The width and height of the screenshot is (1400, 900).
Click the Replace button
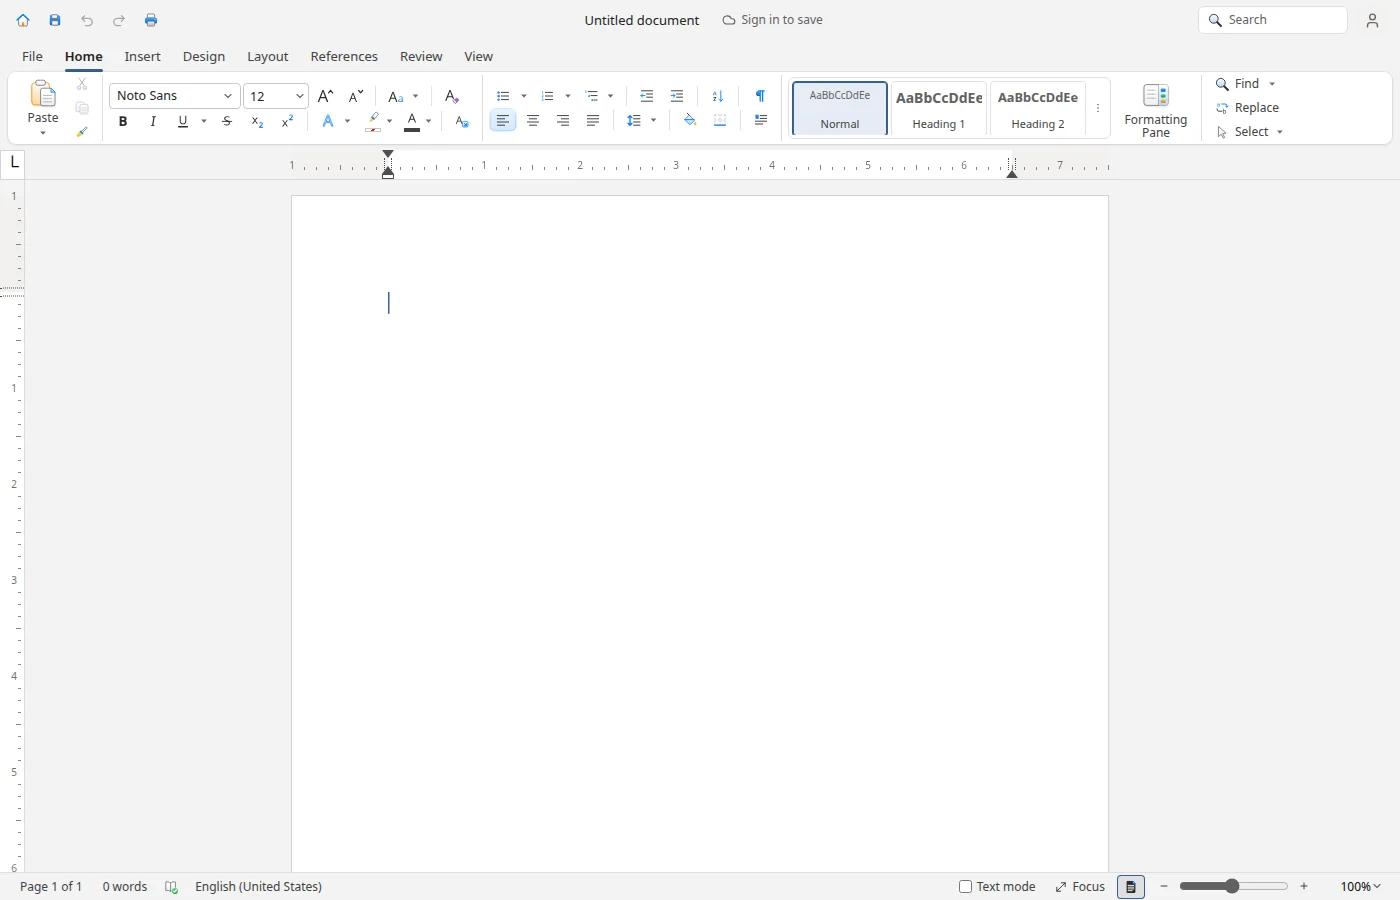(x=1248, y=108)
